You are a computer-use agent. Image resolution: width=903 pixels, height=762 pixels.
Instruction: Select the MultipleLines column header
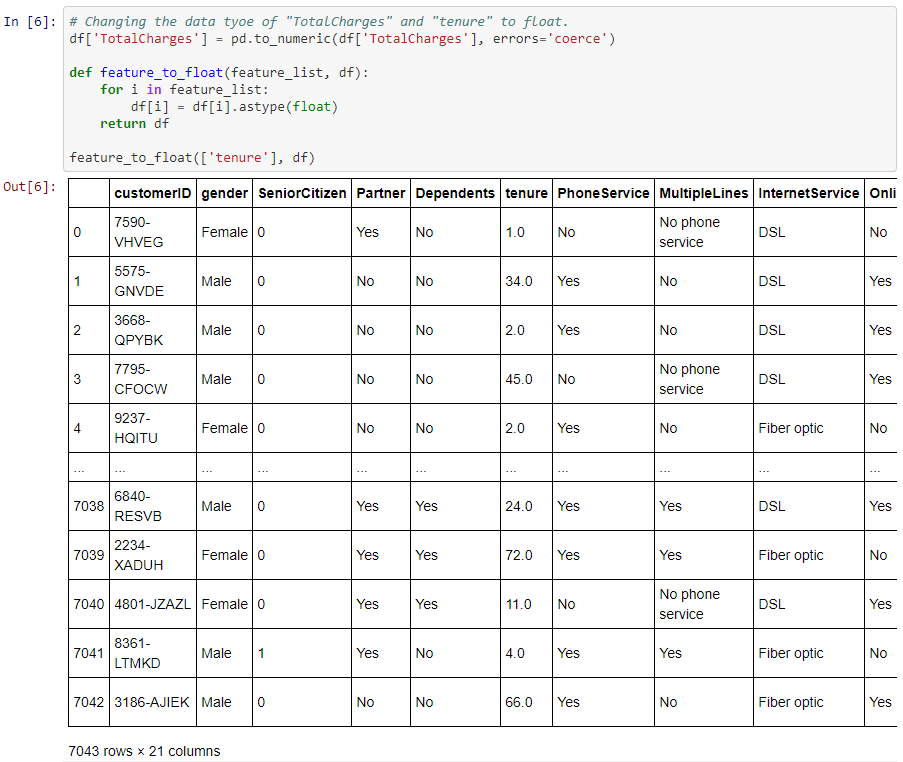pyautogui.click(x=703, y=193)
